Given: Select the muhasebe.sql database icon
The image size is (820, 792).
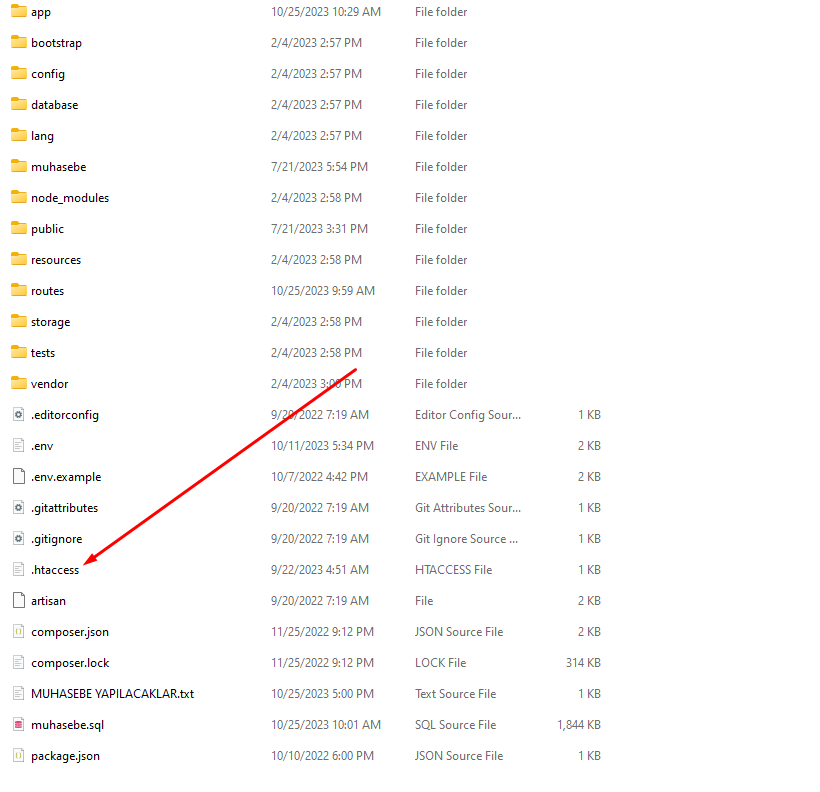Looking at the screenshot, I should [x=19, y=724].
